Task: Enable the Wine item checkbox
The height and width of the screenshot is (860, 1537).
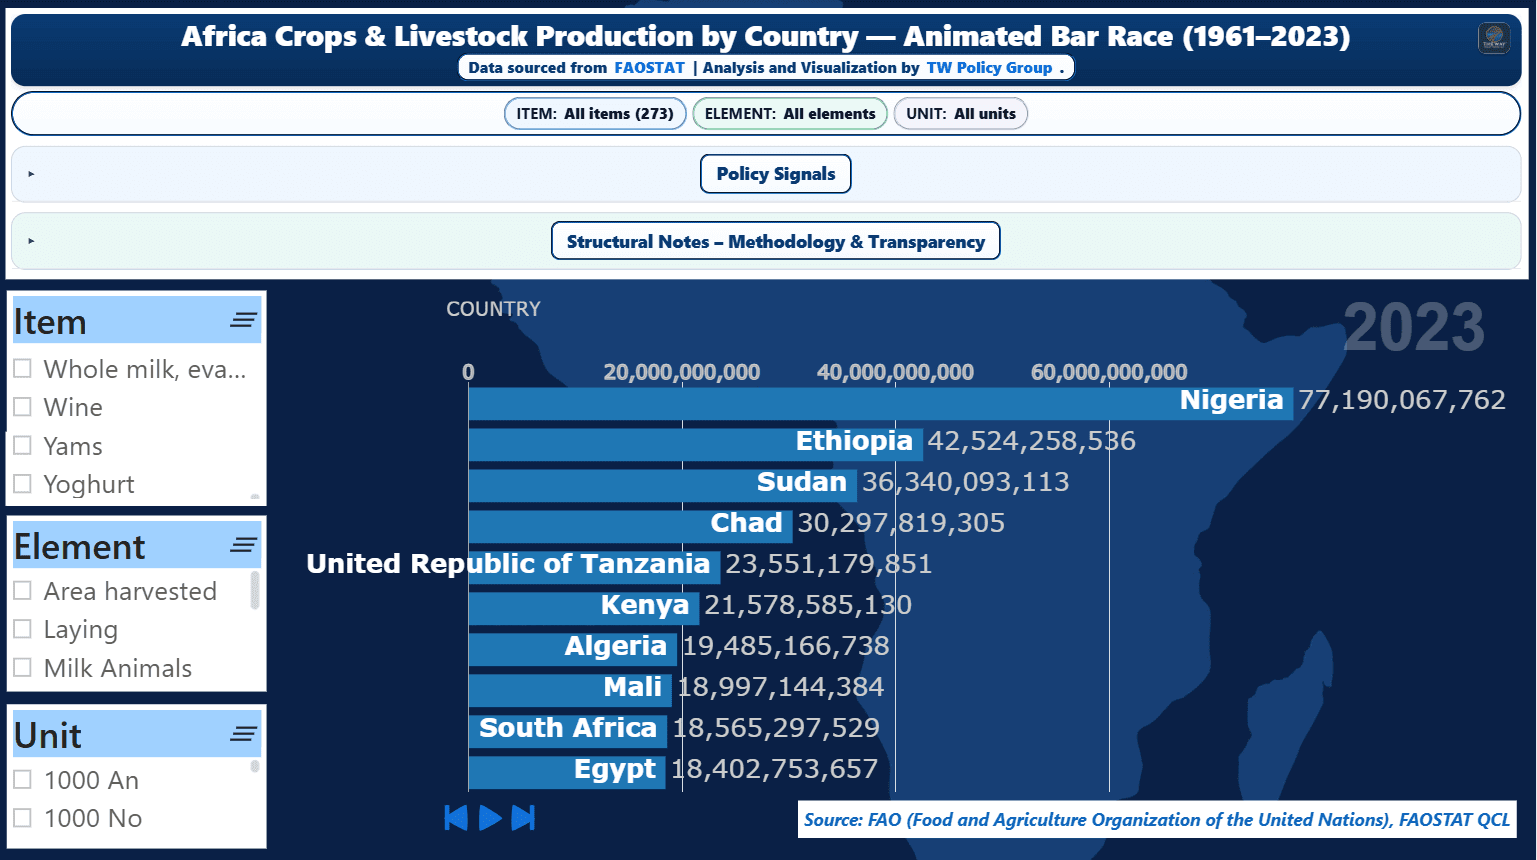Action: (23, 407)
